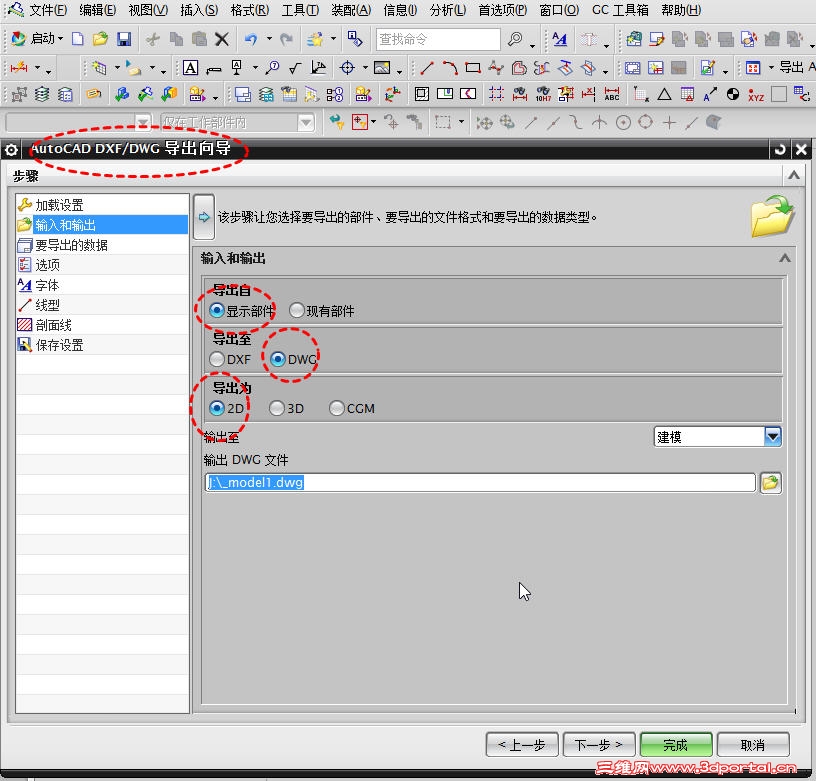
Task: Click the Cut scissors icon
Action: [153, 39]
